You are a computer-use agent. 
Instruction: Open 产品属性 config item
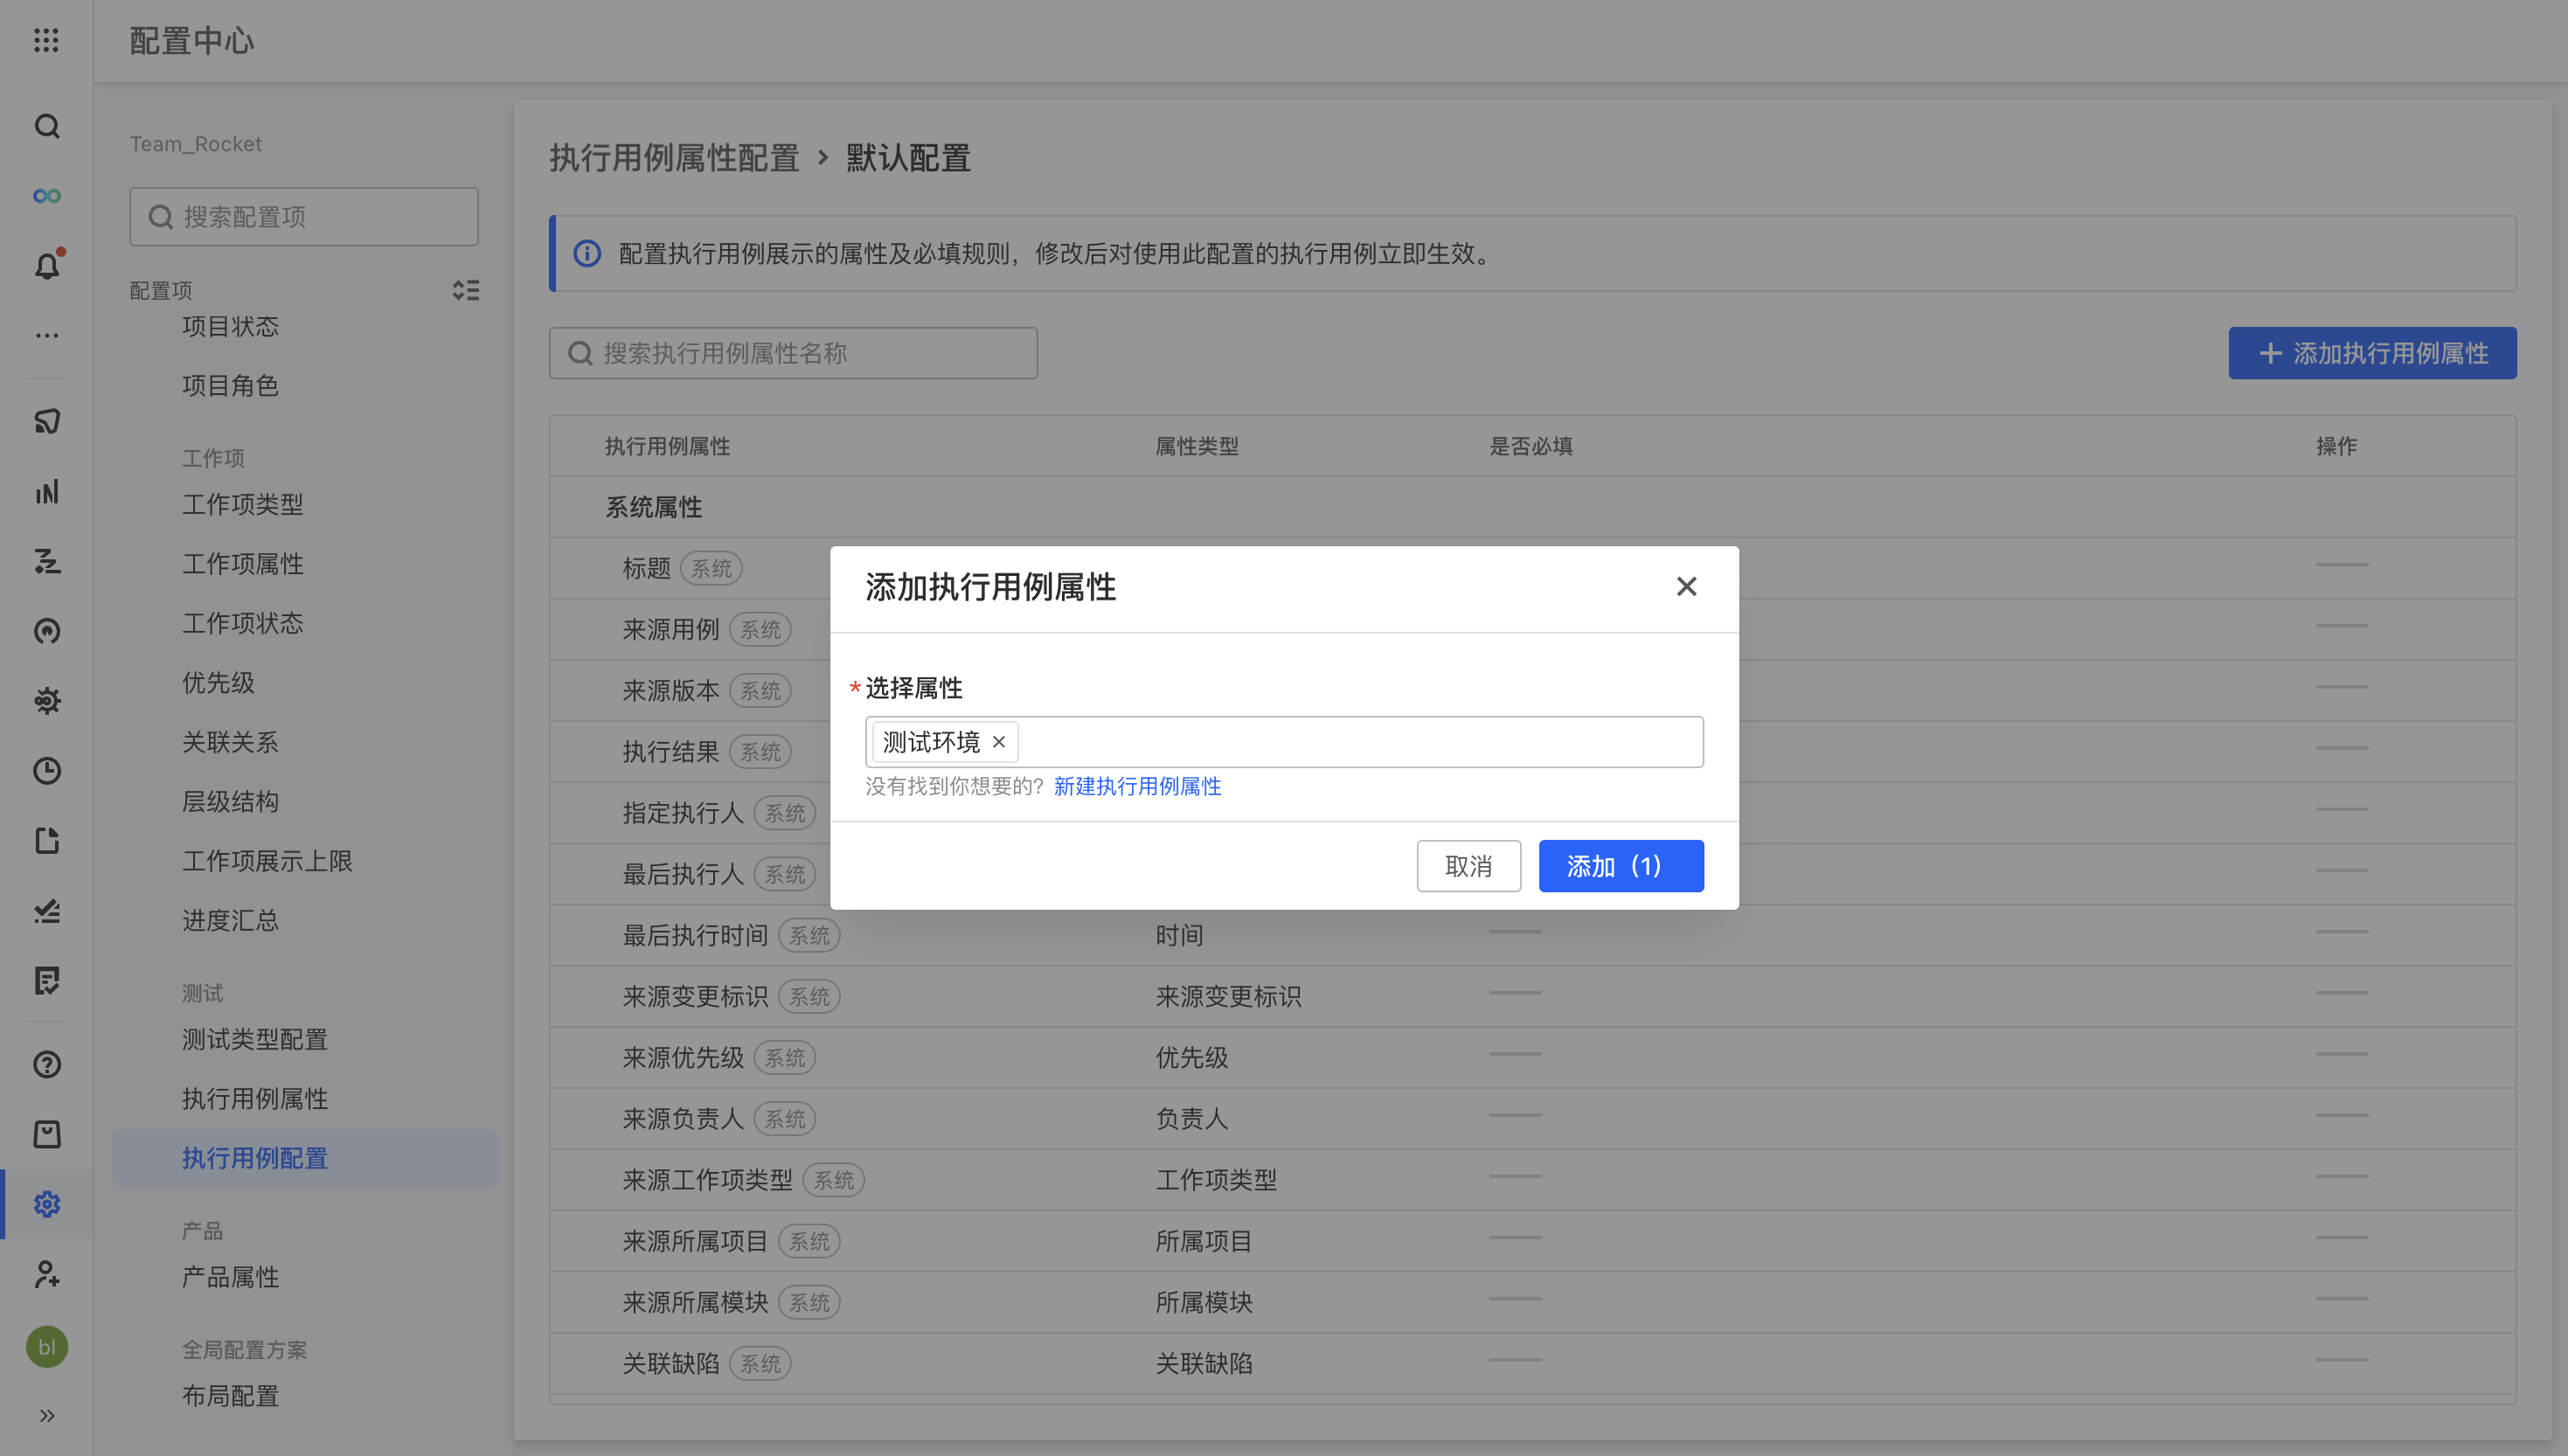(x=230, y=1277)
